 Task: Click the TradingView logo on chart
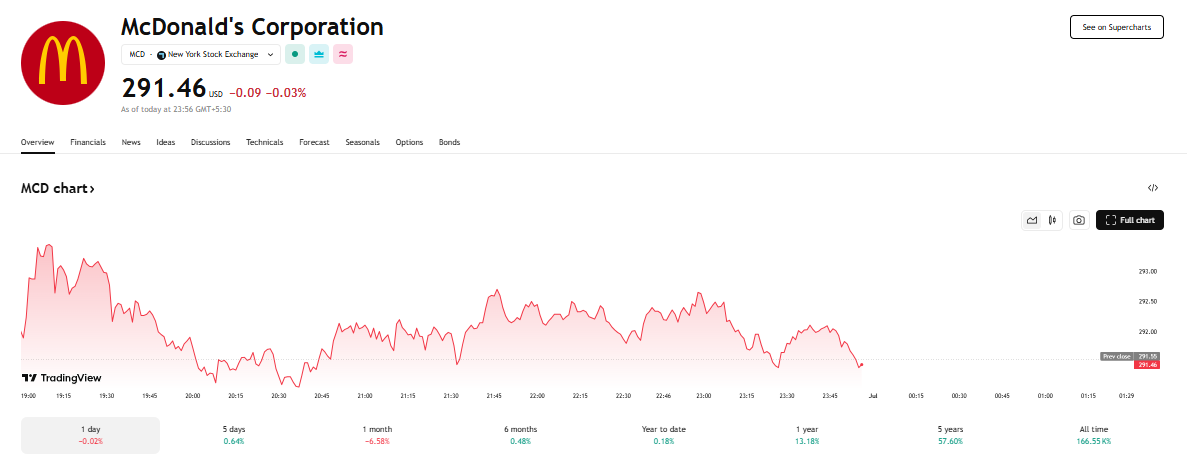pos(61,378)
